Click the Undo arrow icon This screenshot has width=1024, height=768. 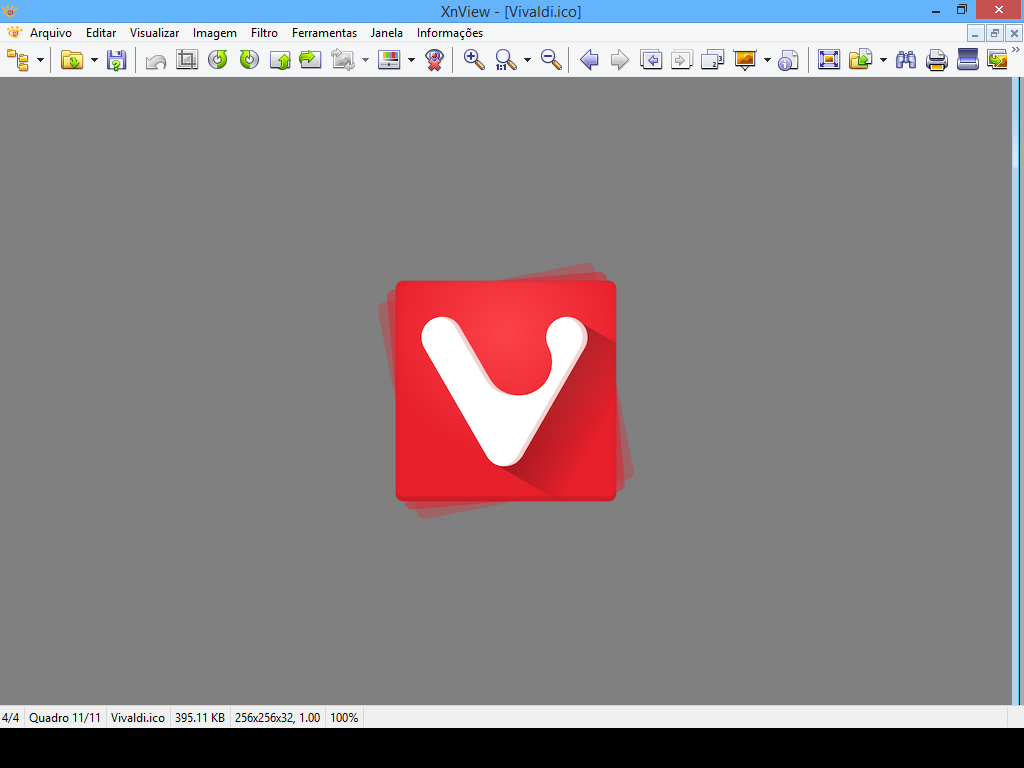155,61
